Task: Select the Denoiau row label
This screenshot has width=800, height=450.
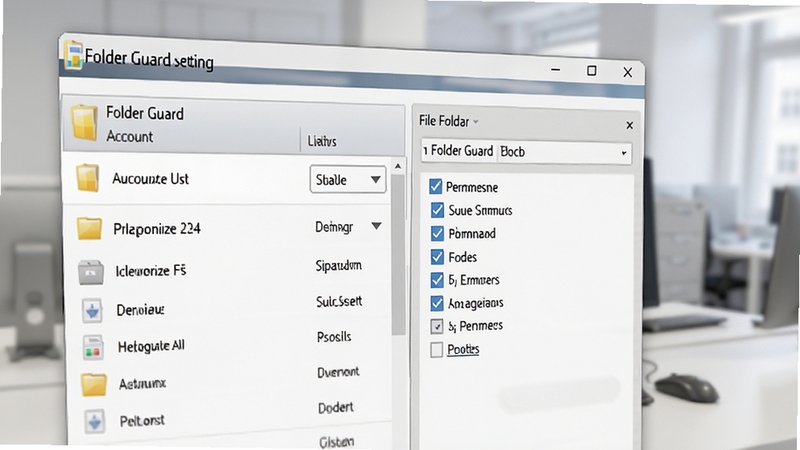Action: tap(140, 310)
